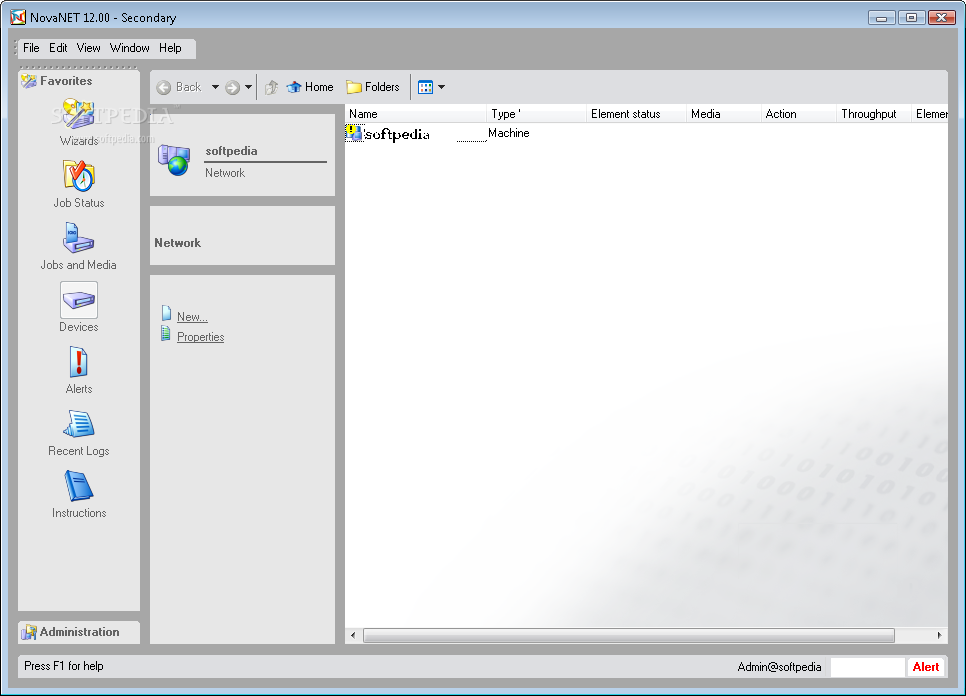Click the NovaNET title bar logo
The width and height of the screenshot is (966, 696).
18,17
